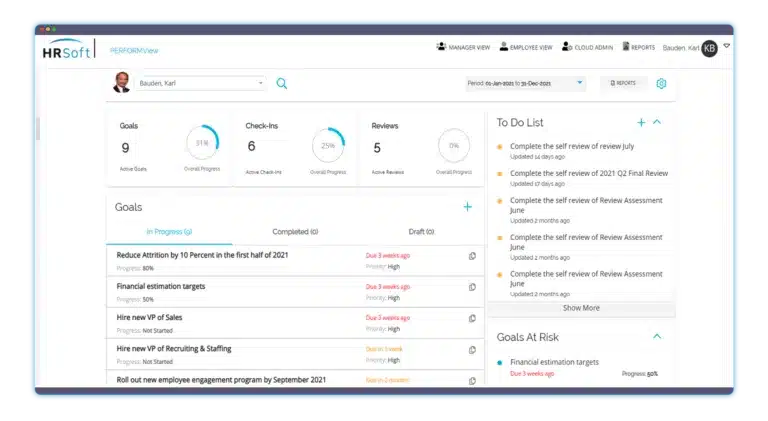768x421 pixels.
Task: Open to-do Complete self review of review July
Action: coord(572,146)
